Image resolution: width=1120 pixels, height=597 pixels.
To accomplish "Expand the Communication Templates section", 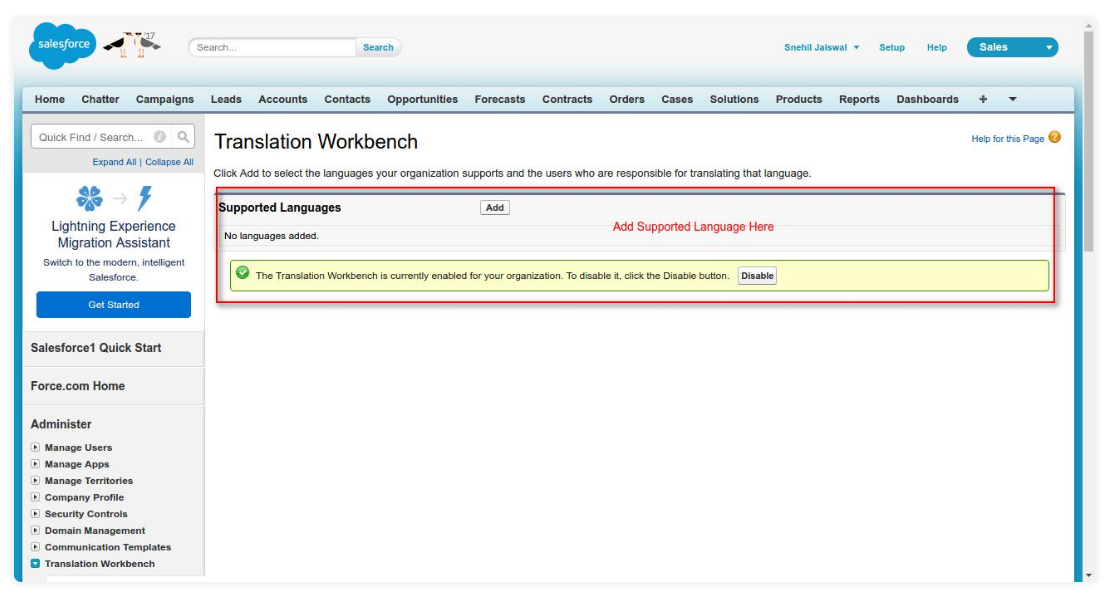I will [35, 547].
